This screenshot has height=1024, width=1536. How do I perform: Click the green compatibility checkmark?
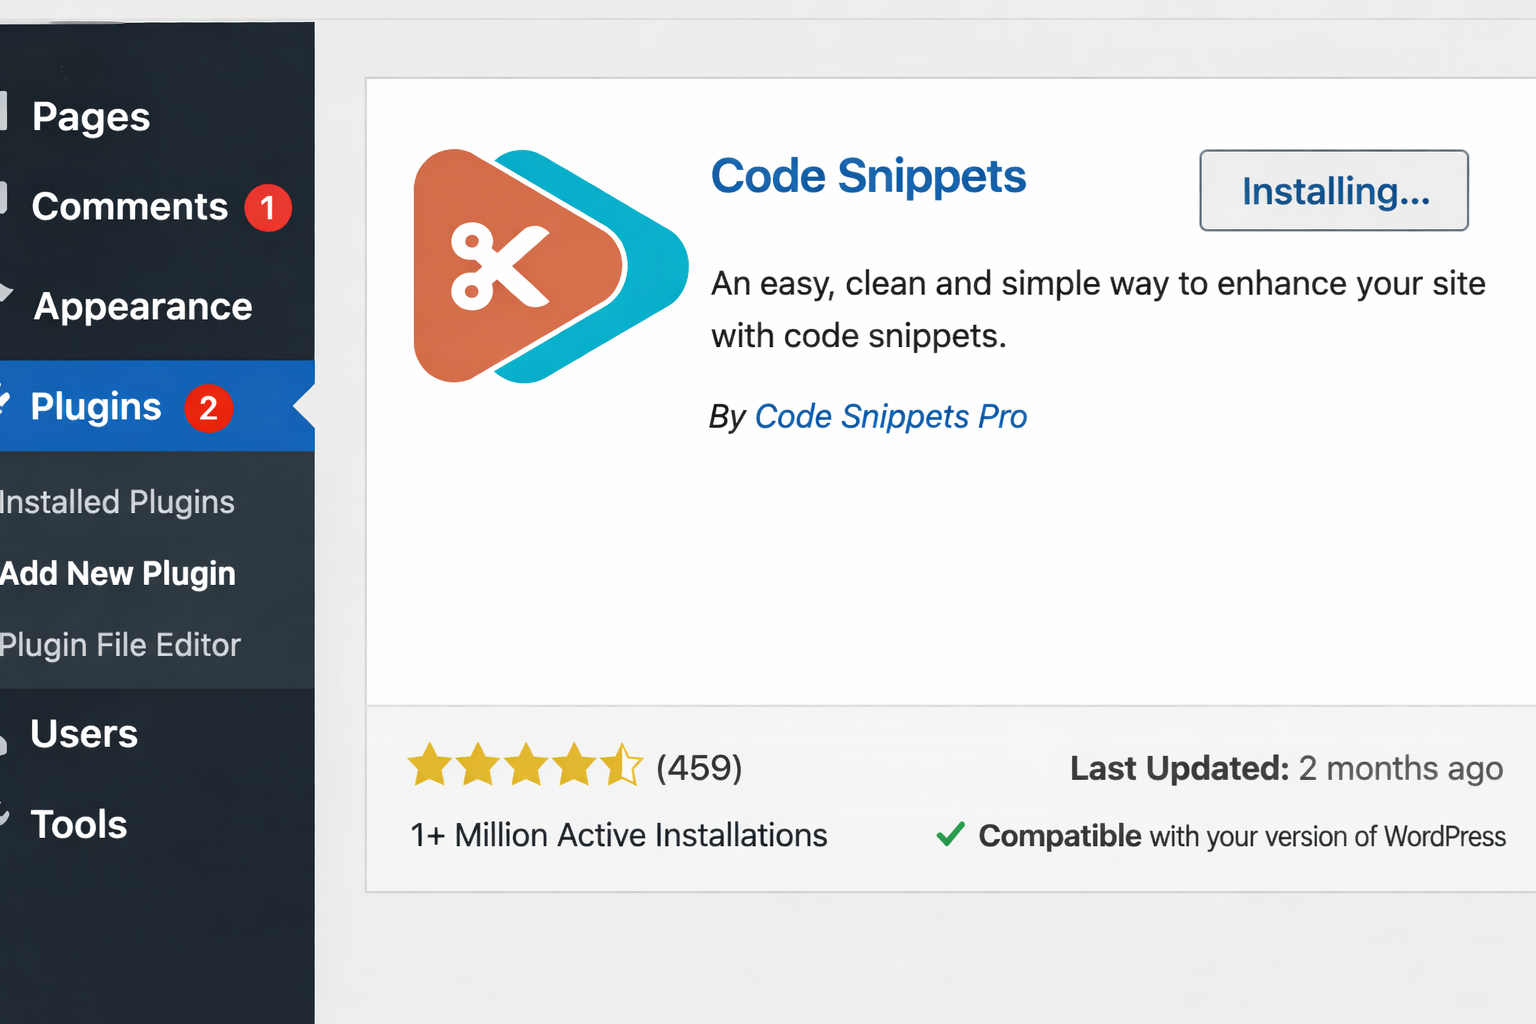point(950,834)
